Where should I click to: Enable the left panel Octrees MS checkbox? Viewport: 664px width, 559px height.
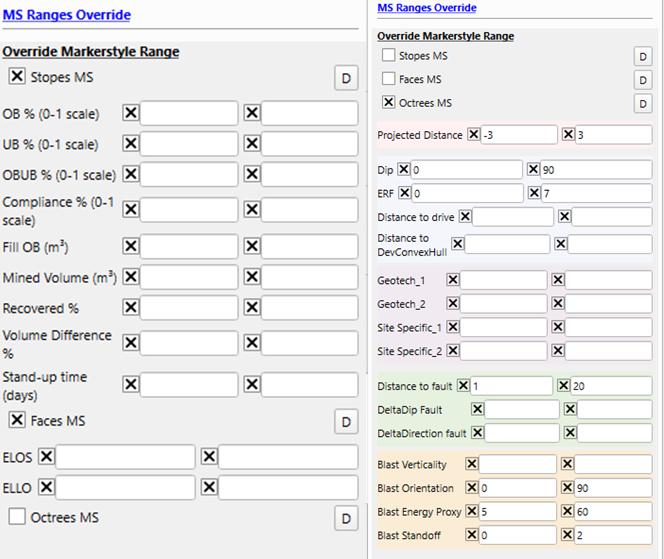17,517
